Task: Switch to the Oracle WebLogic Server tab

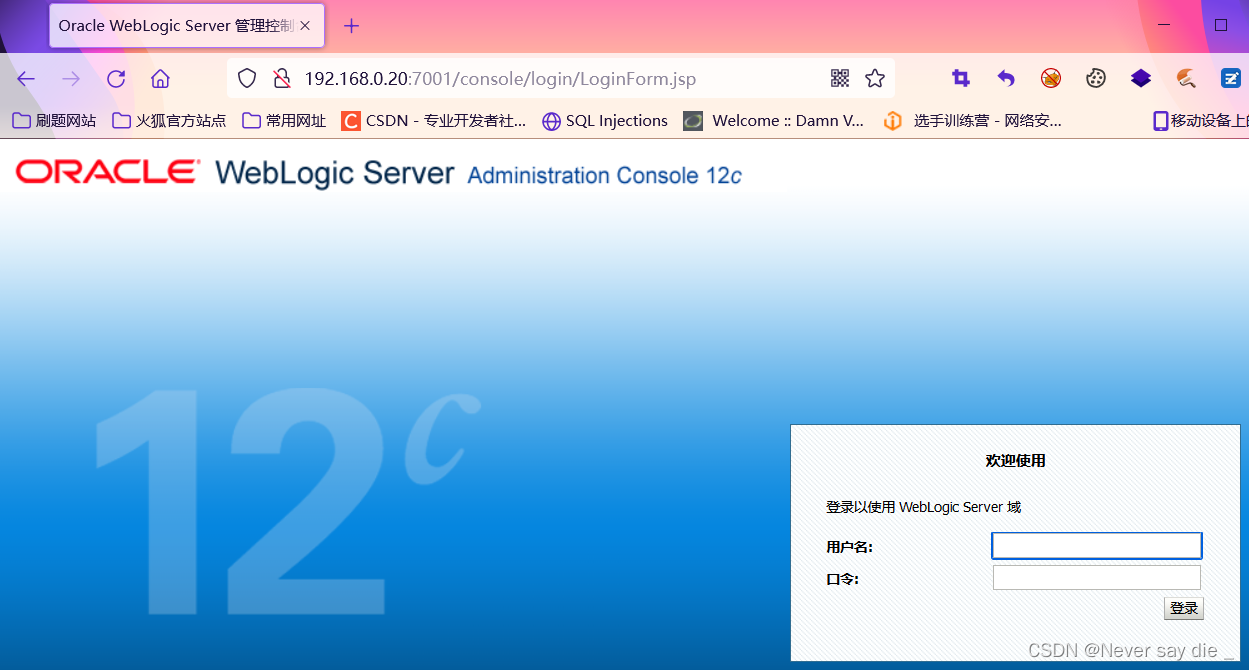Action: click(175, 25)
